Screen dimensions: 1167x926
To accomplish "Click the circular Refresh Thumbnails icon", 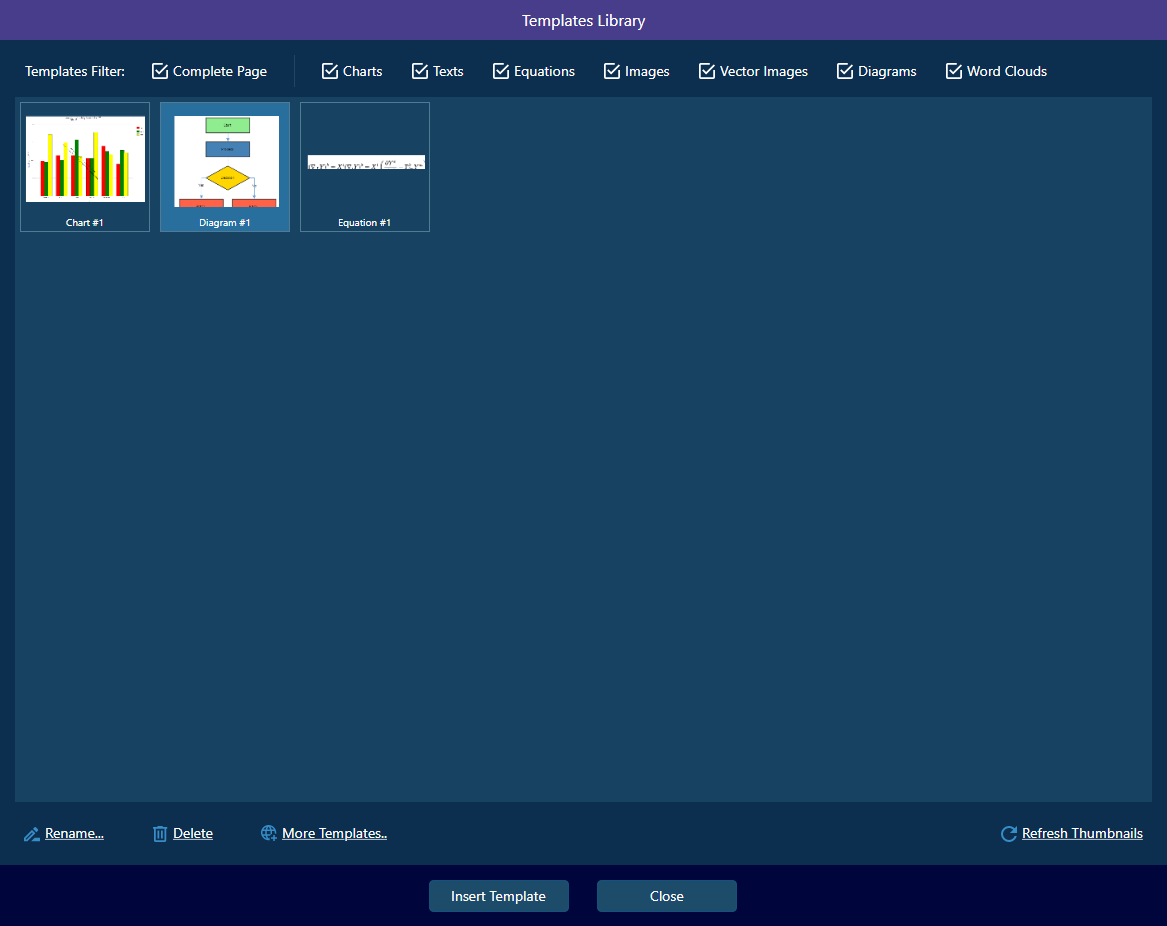I will pyautogui.click(x=1008, y=834).
